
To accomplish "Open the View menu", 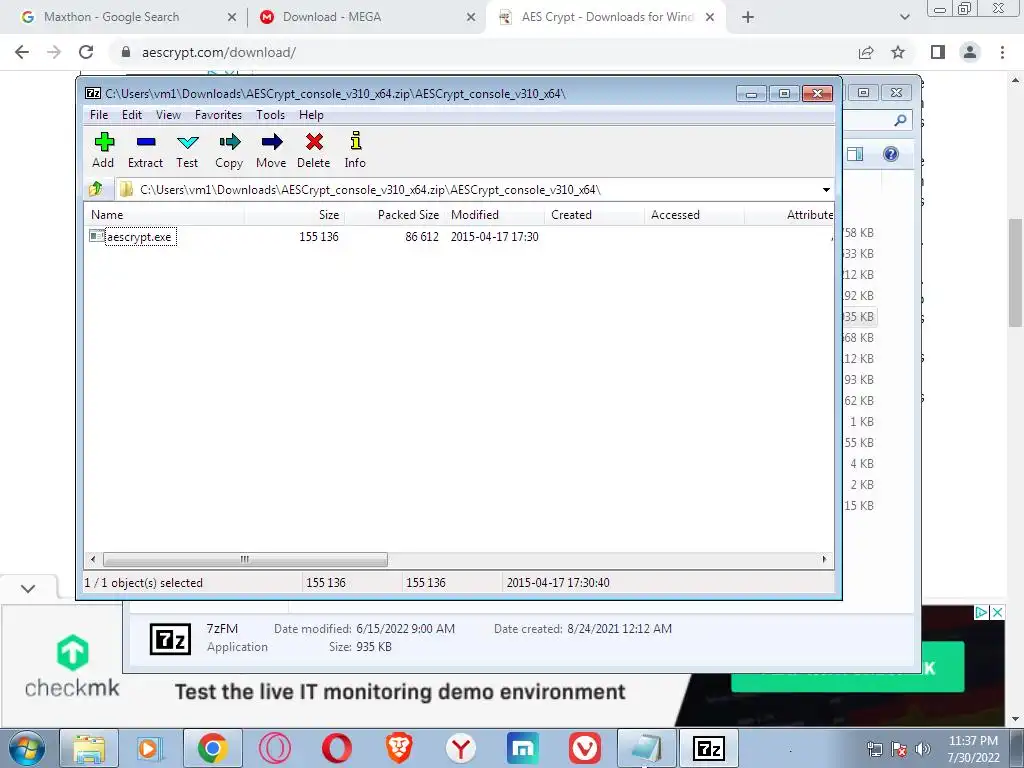I will 168,115.
